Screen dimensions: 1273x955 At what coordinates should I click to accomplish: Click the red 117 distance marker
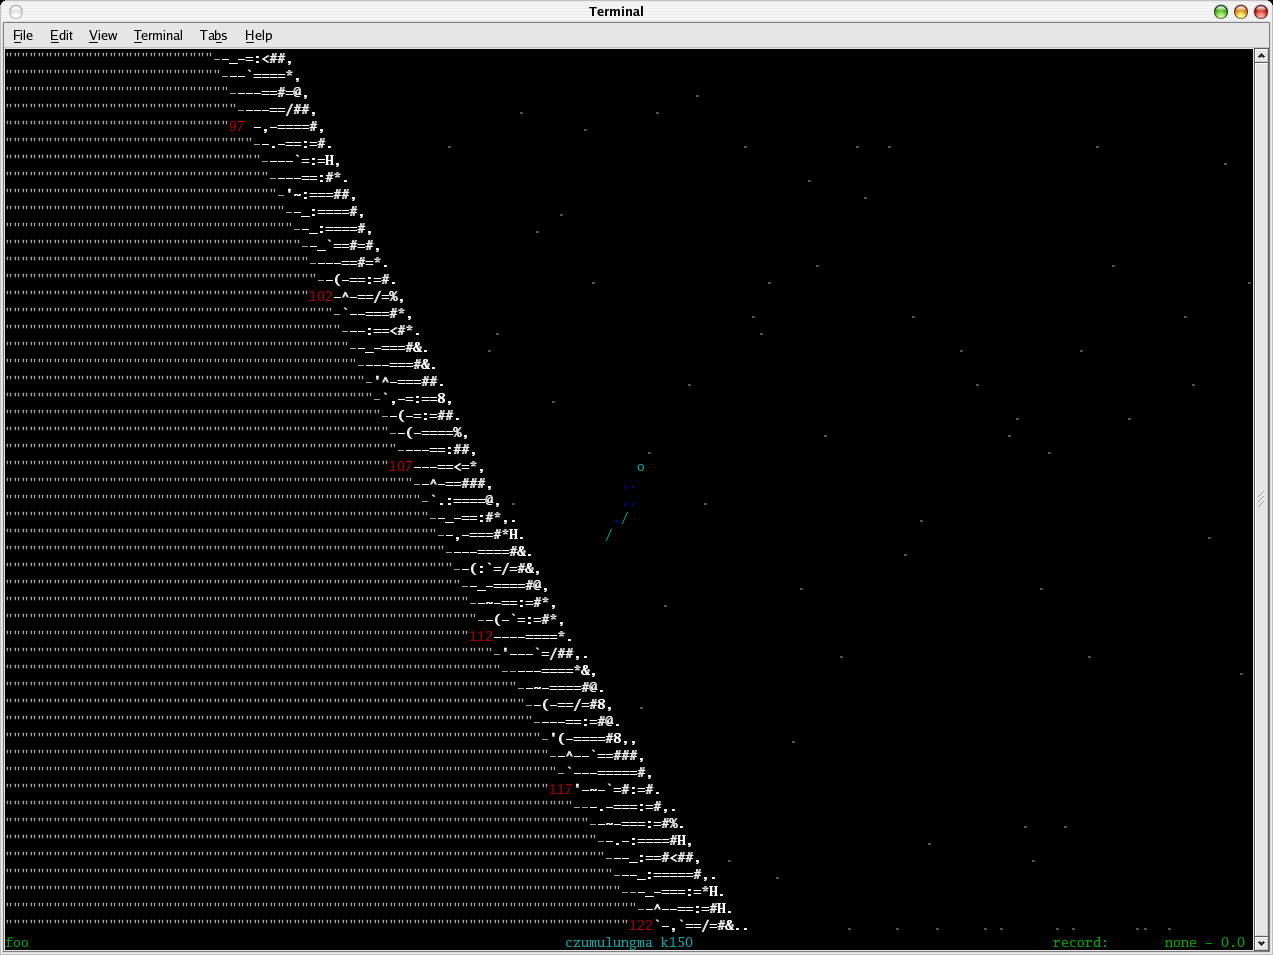560,790
